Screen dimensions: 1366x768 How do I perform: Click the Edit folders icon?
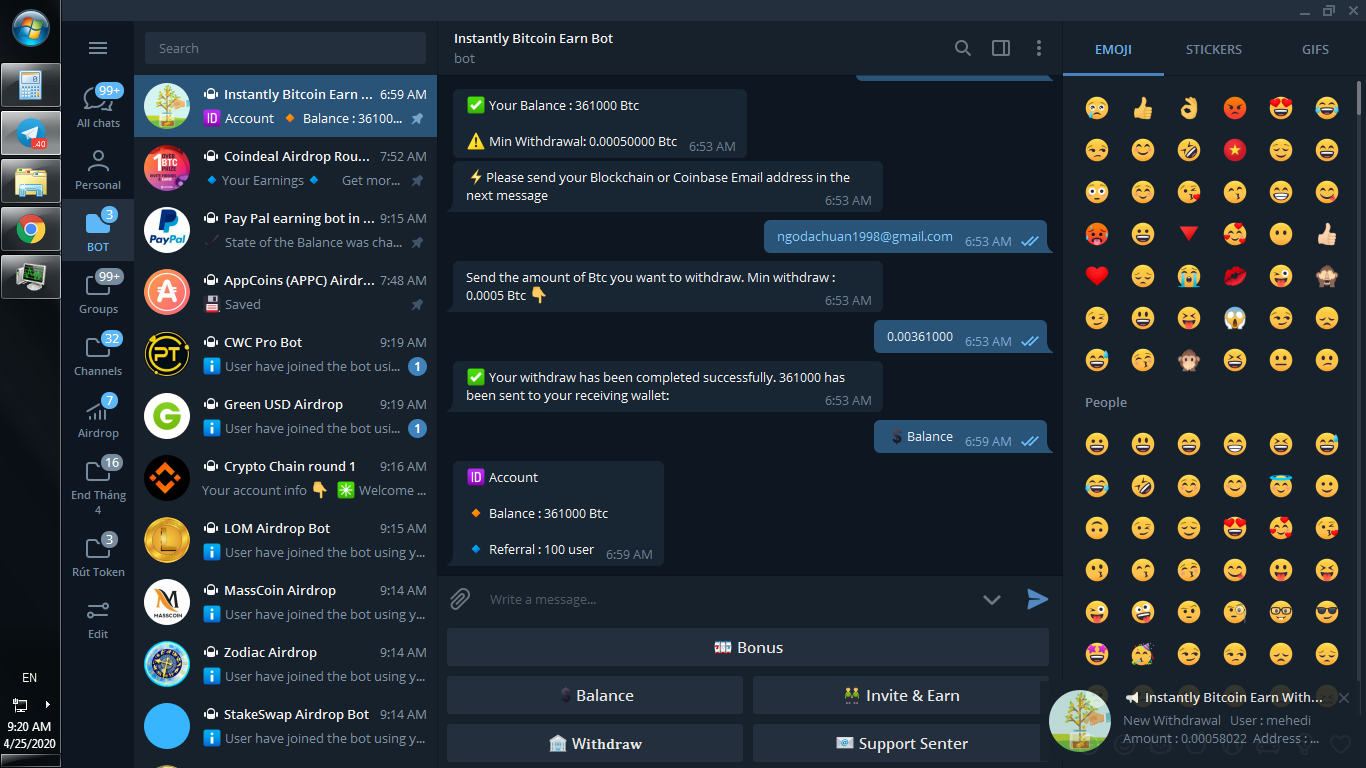[98, 618]
